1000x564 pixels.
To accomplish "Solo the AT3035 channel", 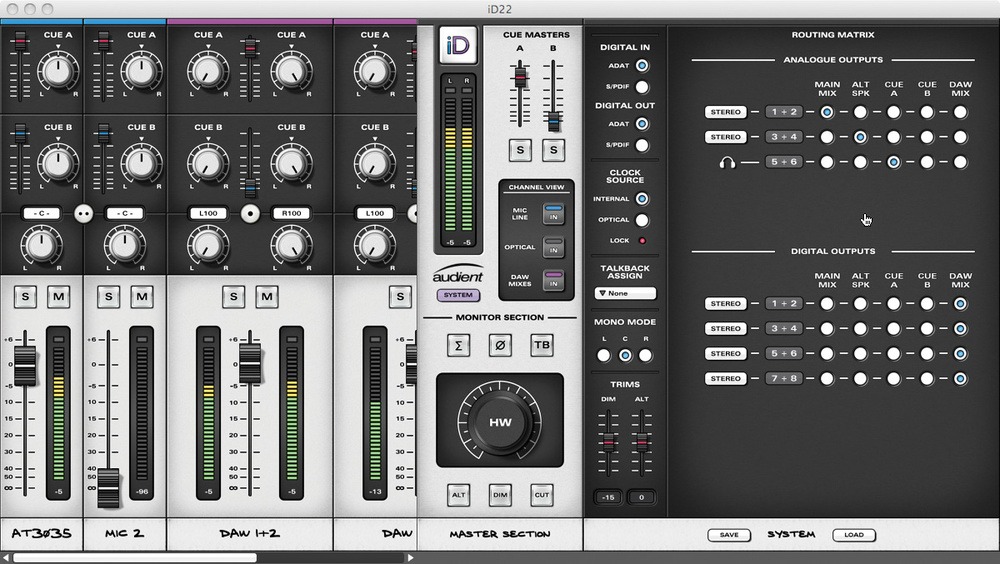I will click(x=25, y=297).
